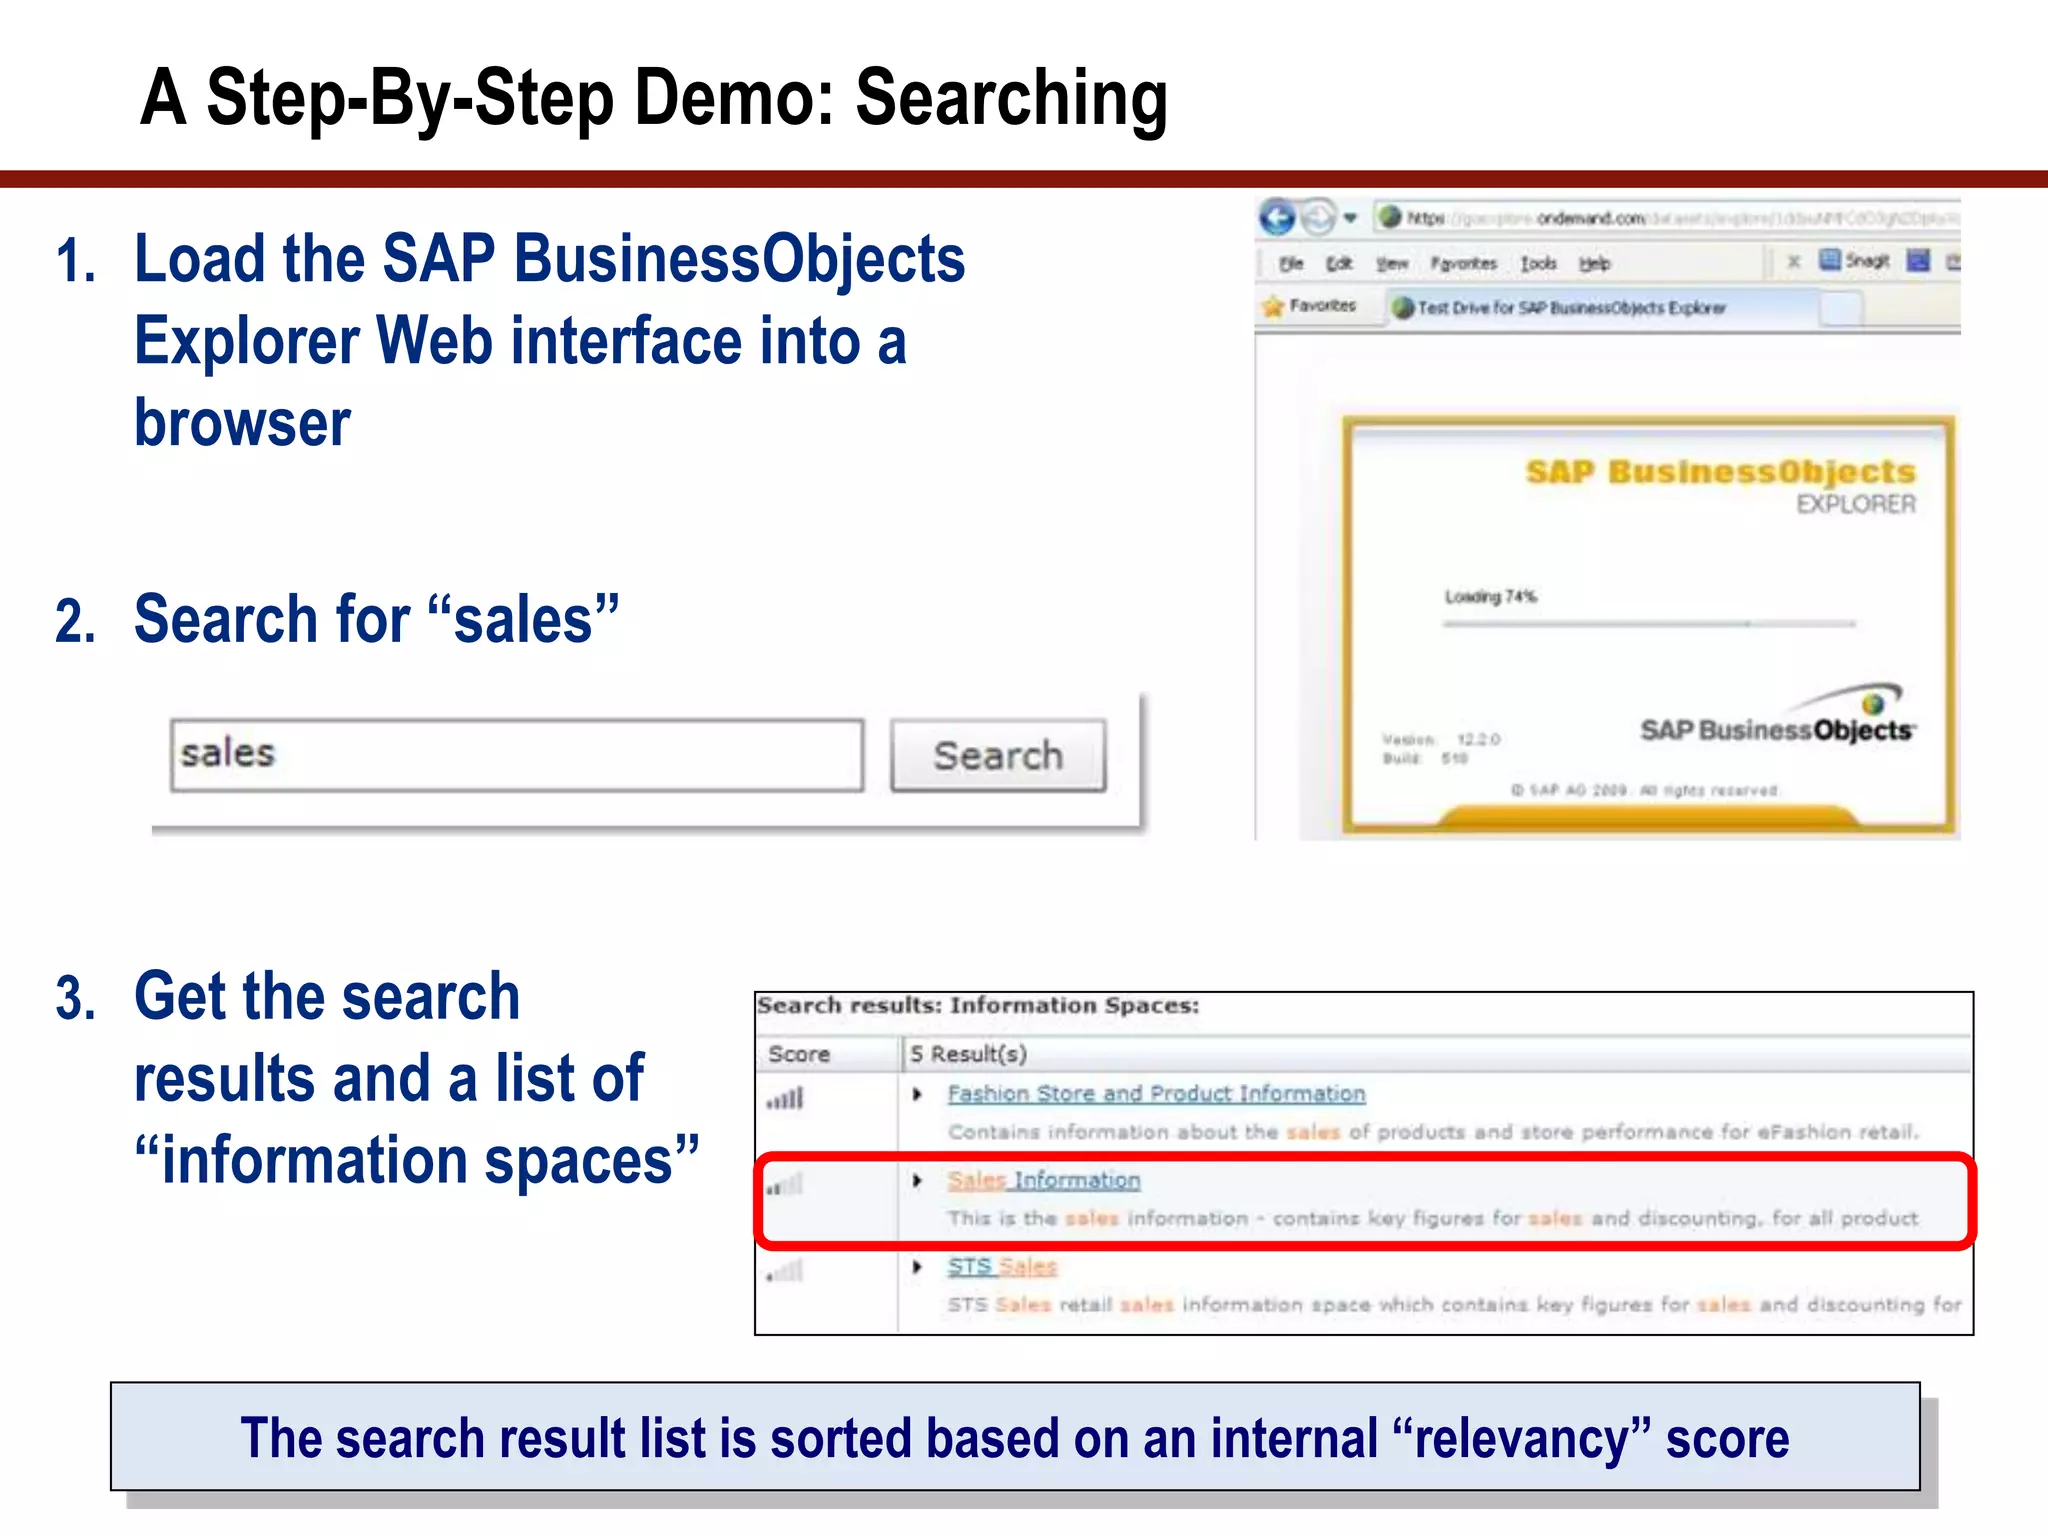The image size is (2048, 1536).
Task: Click relevancy score bars for STS Sales
Action: 785,1272
